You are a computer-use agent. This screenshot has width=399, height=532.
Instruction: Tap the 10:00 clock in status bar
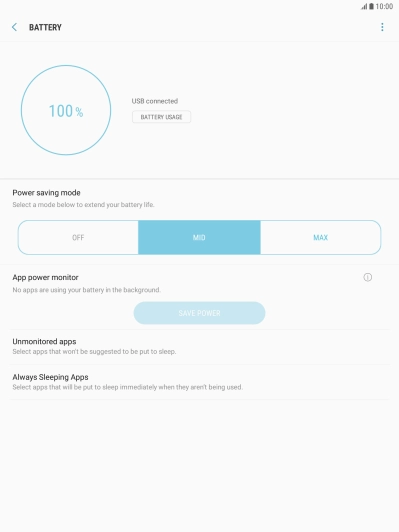tap(384, 6)
